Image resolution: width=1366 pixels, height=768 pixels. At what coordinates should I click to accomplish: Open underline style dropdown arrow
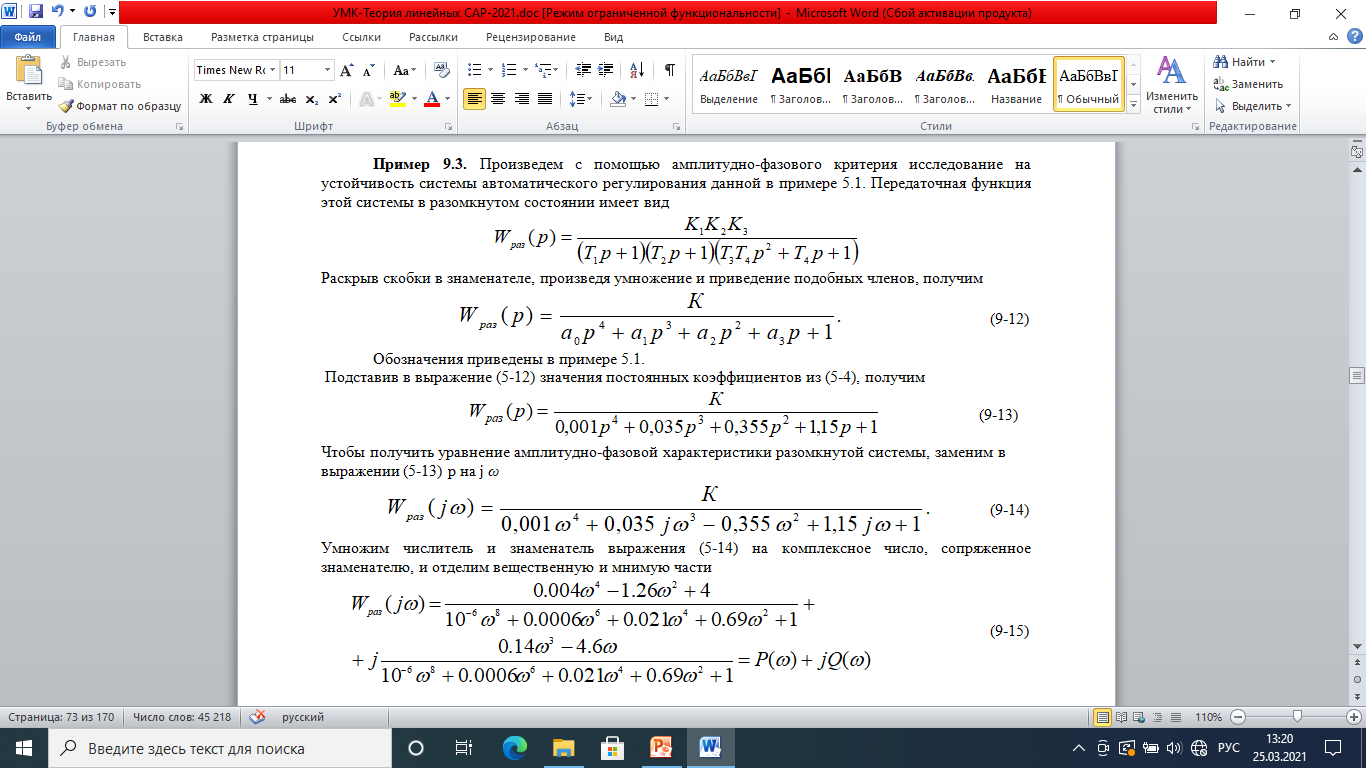point(268,98)
